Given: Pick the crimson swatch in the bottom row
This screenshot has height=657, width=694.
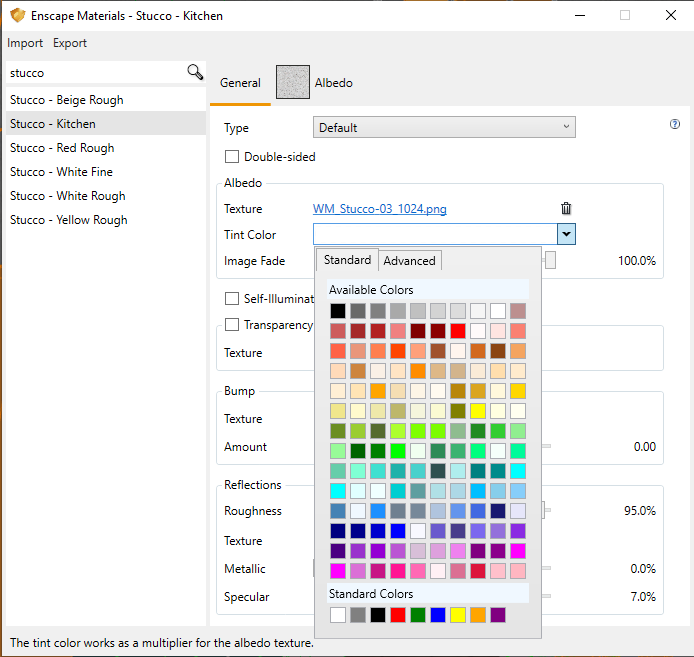Looking at the screenshot, I should click(x=478, y=571).
